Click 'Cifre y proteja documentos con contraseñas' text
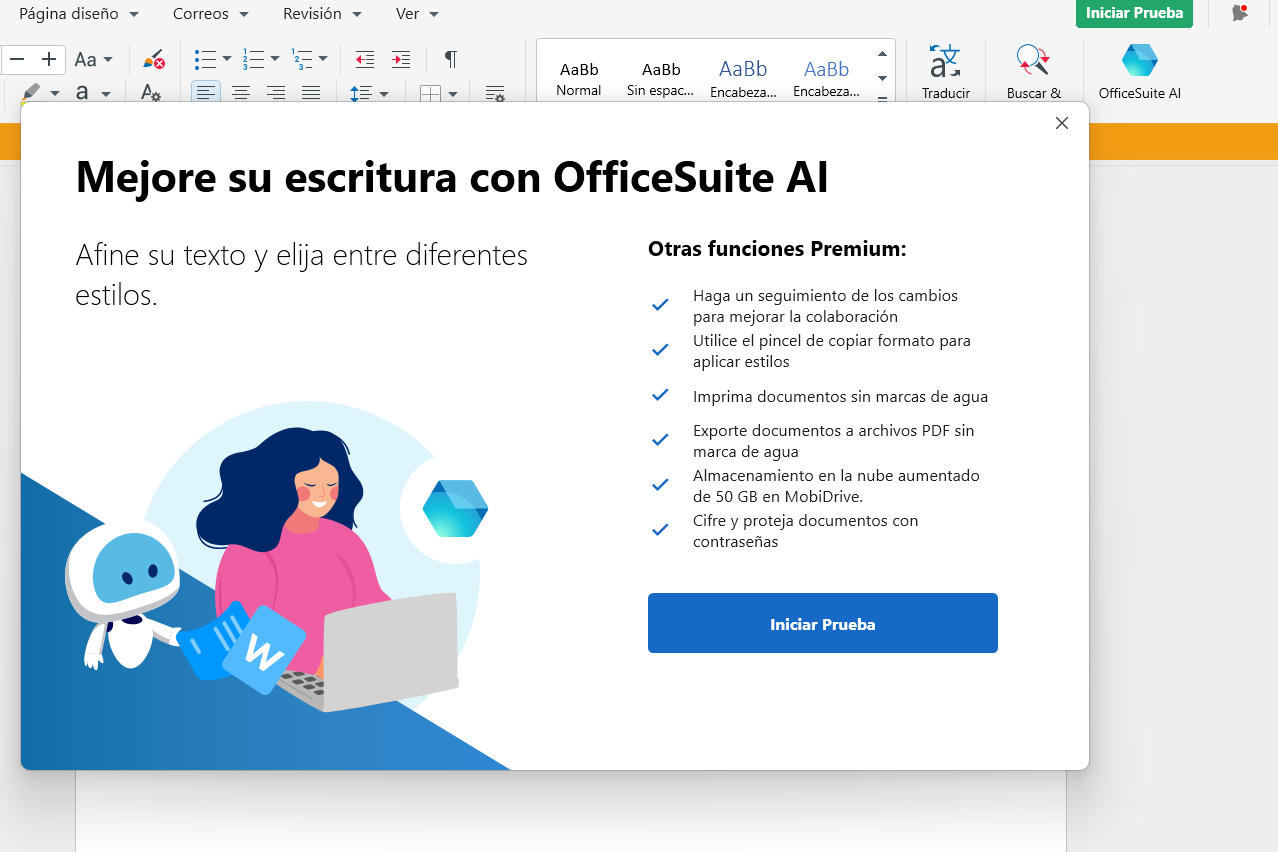 coord(805,531)
